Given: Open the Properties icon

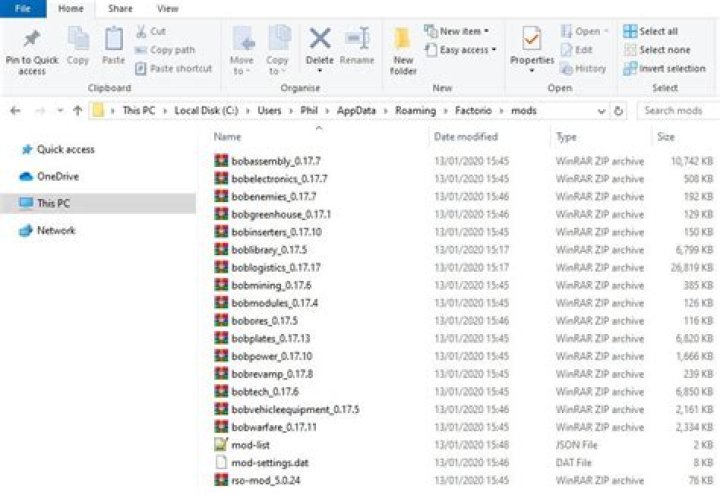Looking at the screenshot, I should (531, 39).
